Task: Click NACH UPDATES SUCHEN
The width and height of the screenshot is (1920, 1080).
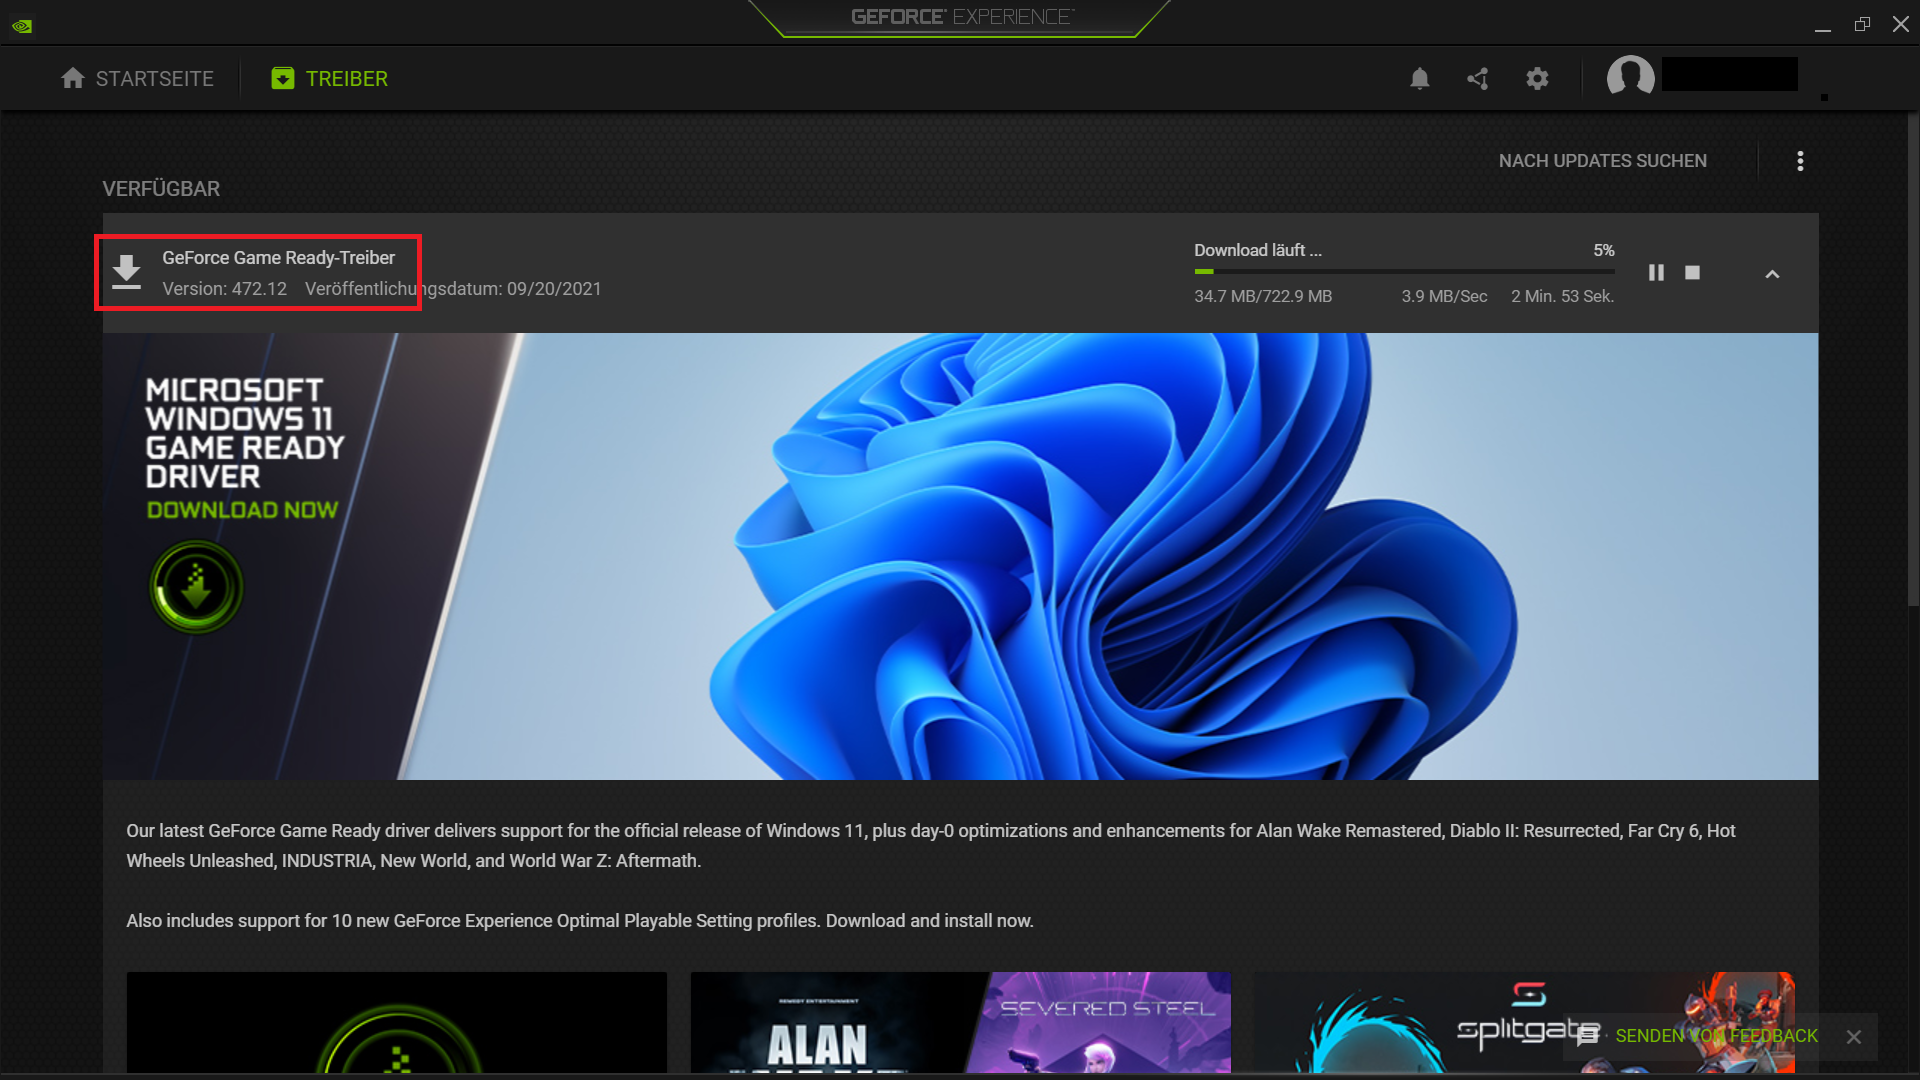Action: pyautogui.click(x=1602, y=160)
